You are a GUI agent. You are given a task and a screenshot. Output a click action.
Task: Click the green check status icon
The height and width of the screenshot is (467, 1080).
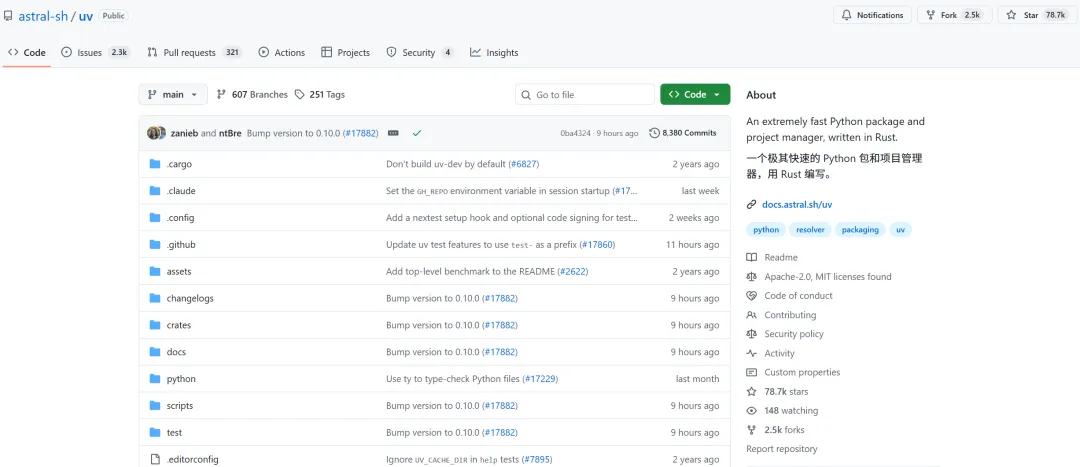tap(417, 133)
